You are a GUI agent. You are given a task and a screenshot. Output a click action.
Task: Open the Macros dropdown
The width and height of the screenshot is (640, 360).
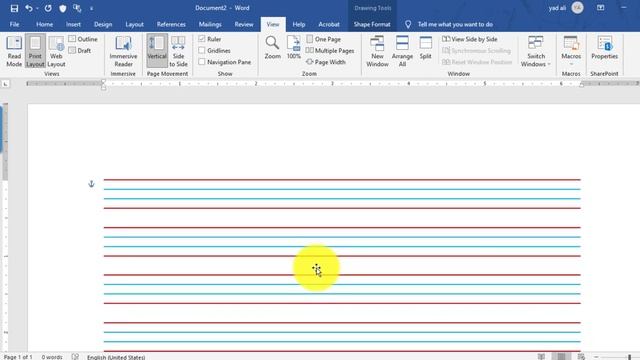tap(571, 51)
